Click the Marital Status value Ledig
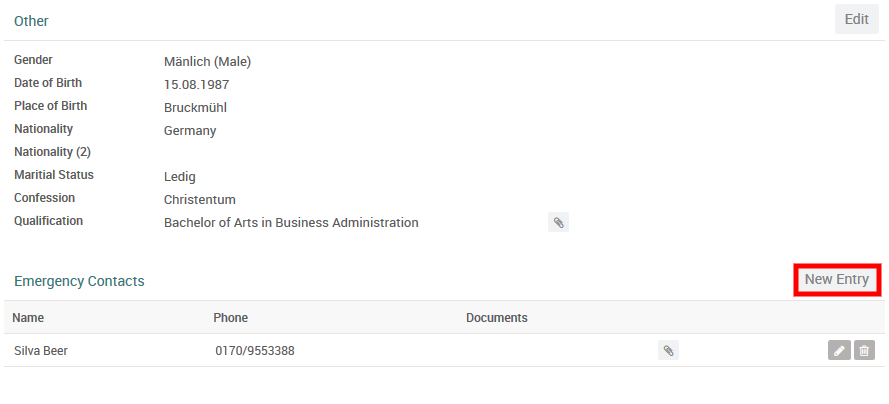The width and height of the screenshot is (889, 404). [180, 177]
